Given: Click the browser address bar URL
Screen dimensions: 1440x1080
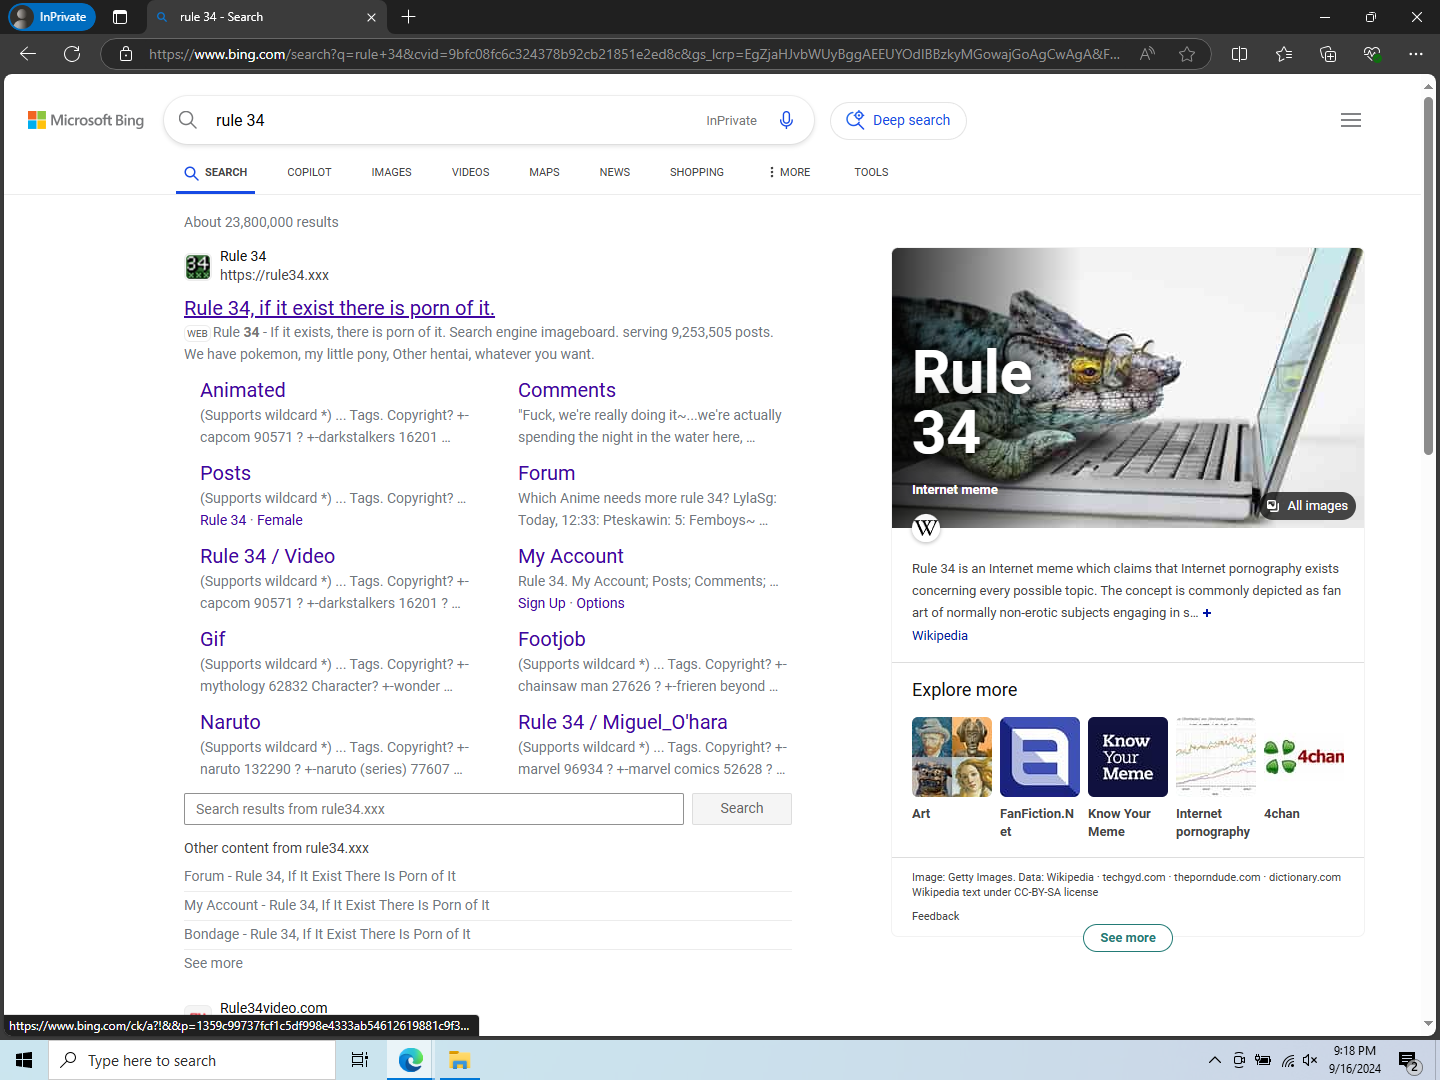Looking at the screenshot, I should [x=634, y=54].
